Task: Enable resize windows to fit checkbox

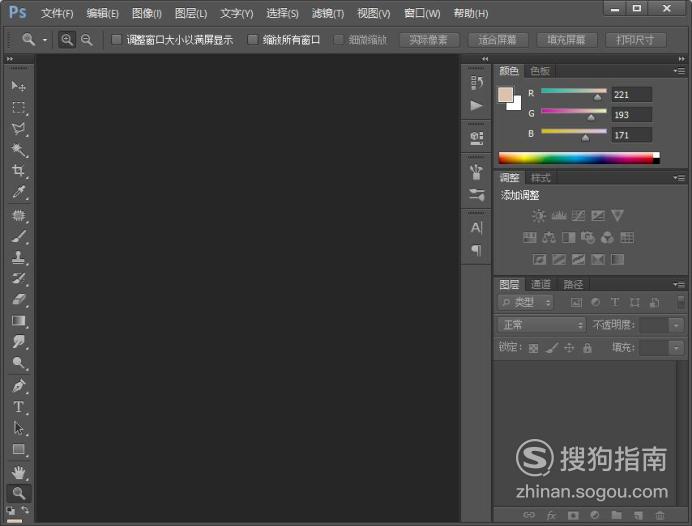Action: 116,40
